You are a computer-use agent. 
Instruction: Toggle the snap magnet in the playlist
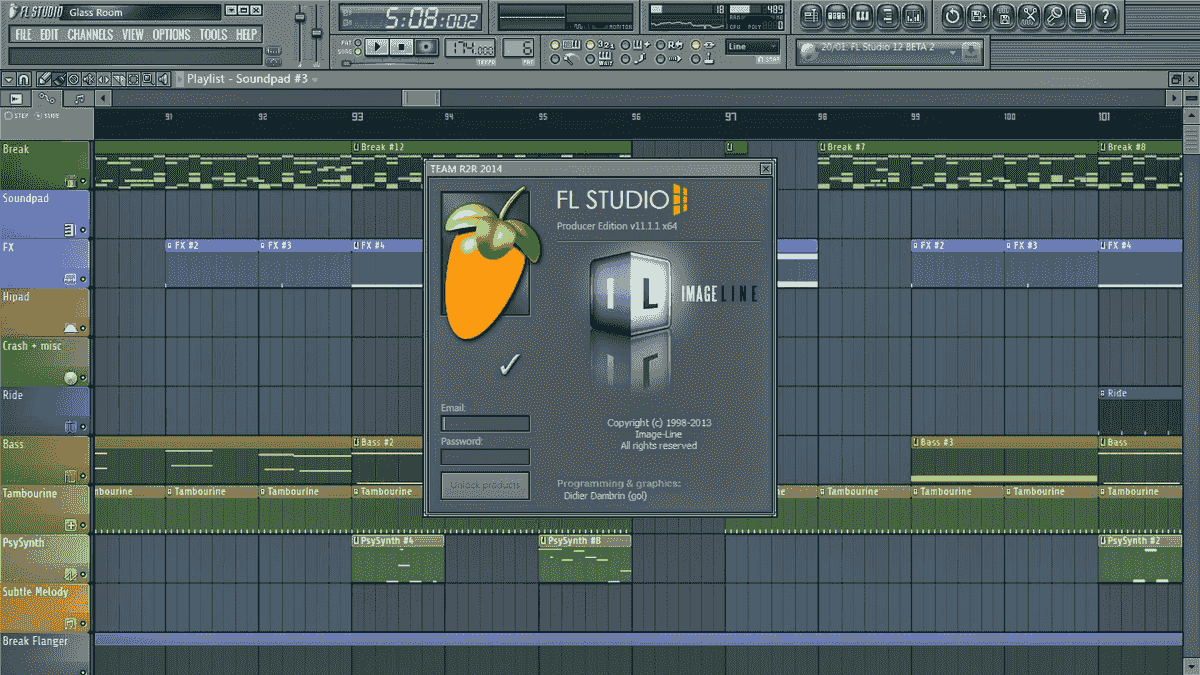[24, 79]
